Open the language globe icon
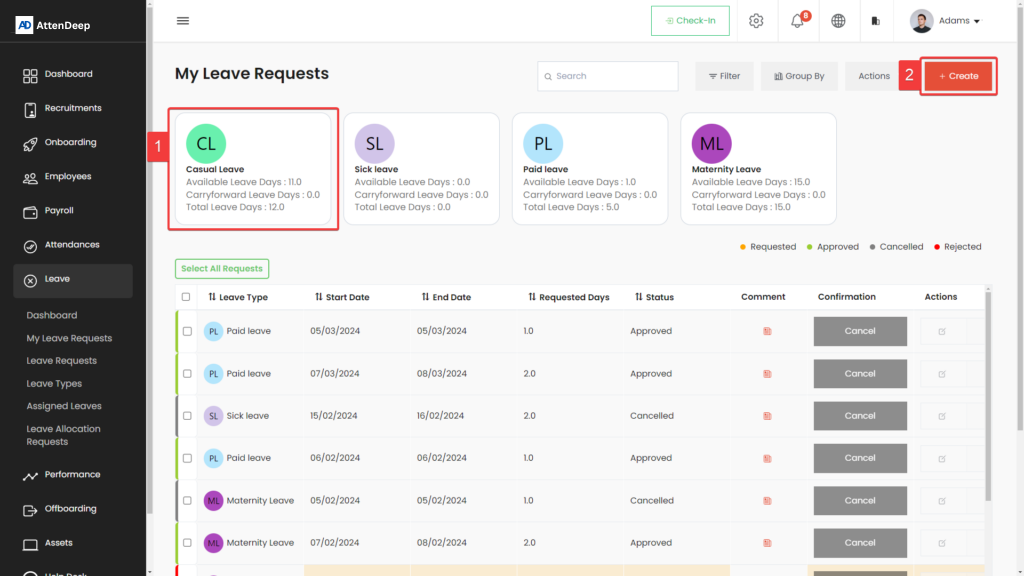The width and height of the screenshot is (1024, 576). pyautogui.click(x=838, y=21)
